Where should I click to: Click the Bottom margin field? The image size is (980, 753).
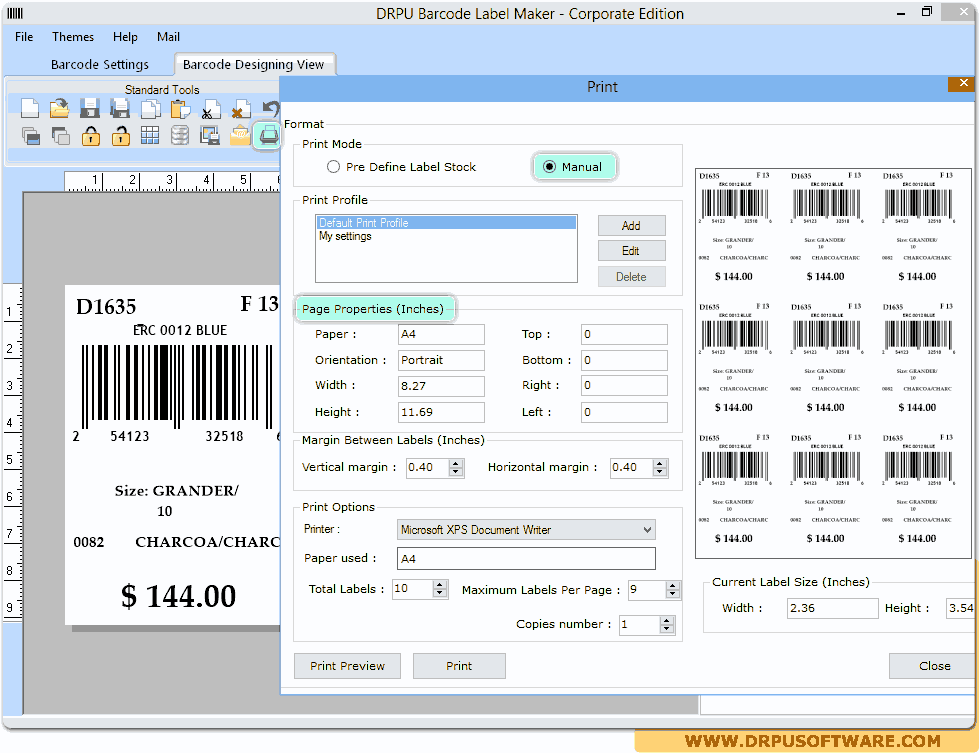click(624, 360)
